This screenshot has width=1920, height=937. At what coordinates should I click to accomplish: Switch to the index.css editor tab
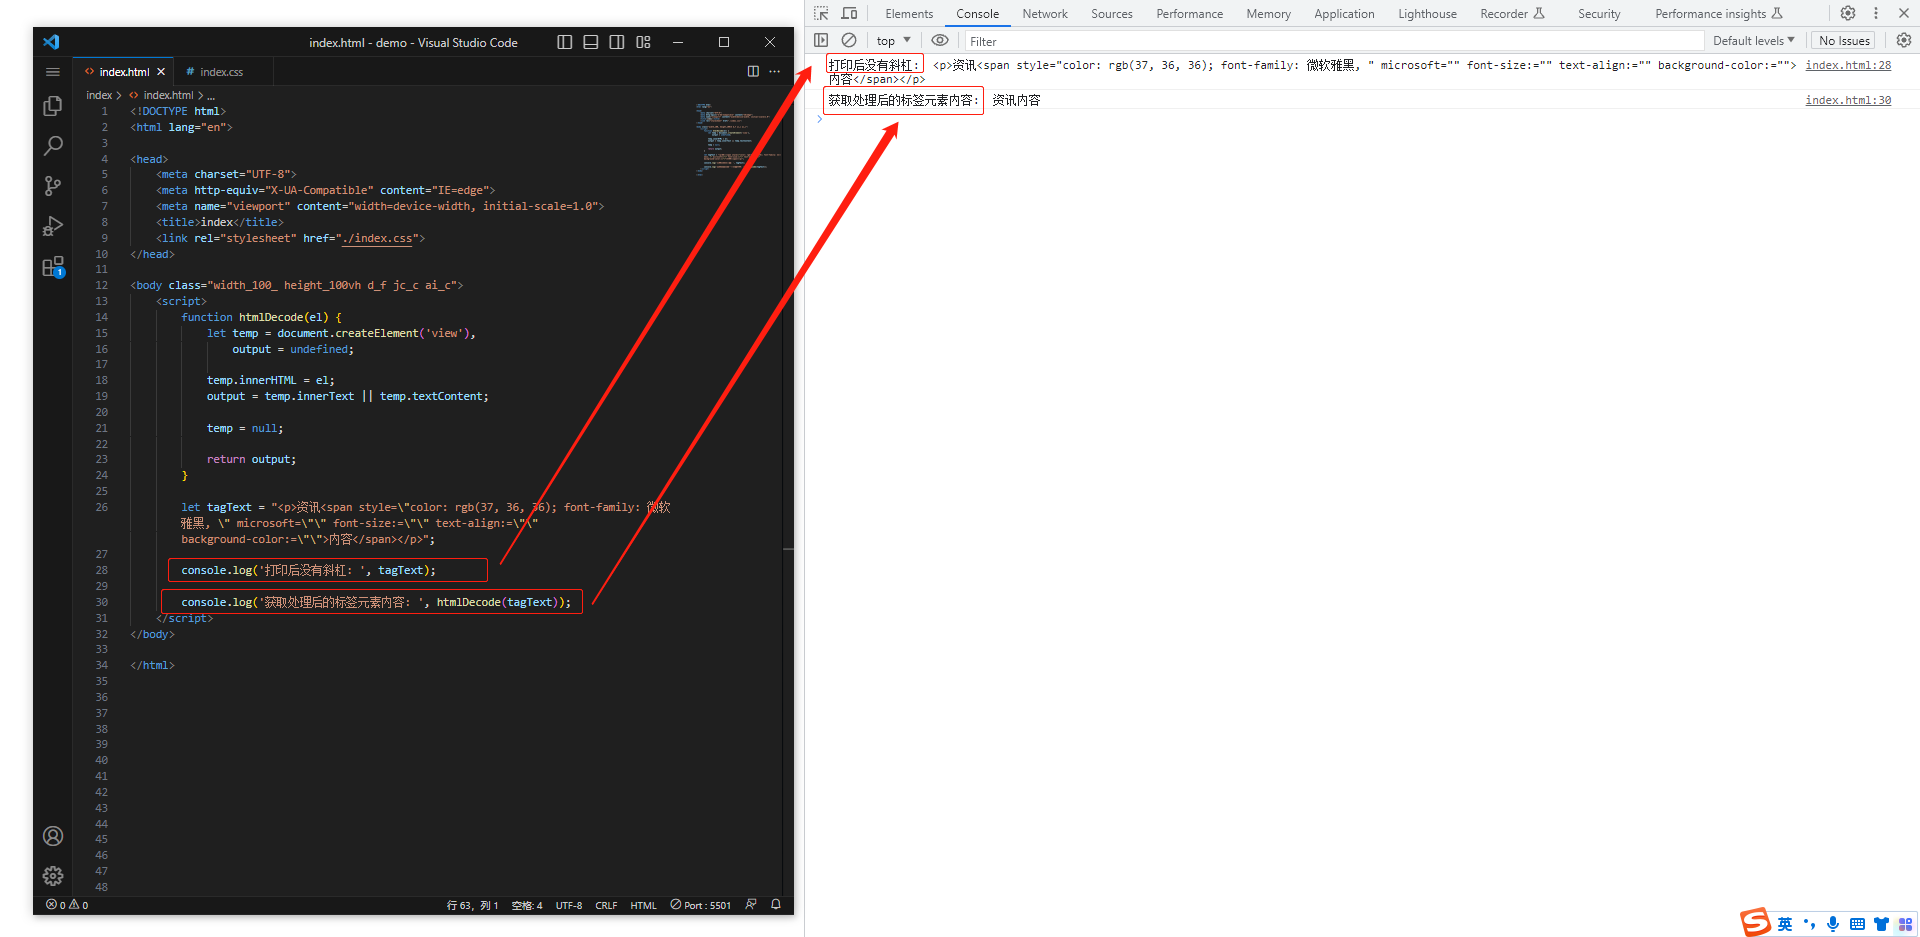(x=222, y=72)
